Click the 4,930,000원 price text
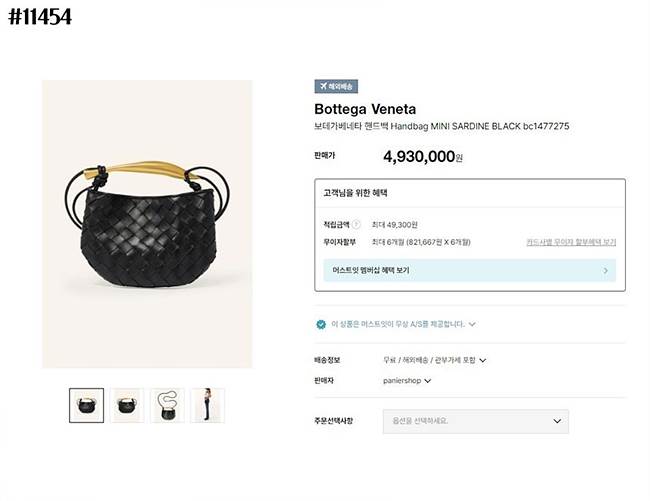This screenshot has height=501, width=650. coord(422,157)
